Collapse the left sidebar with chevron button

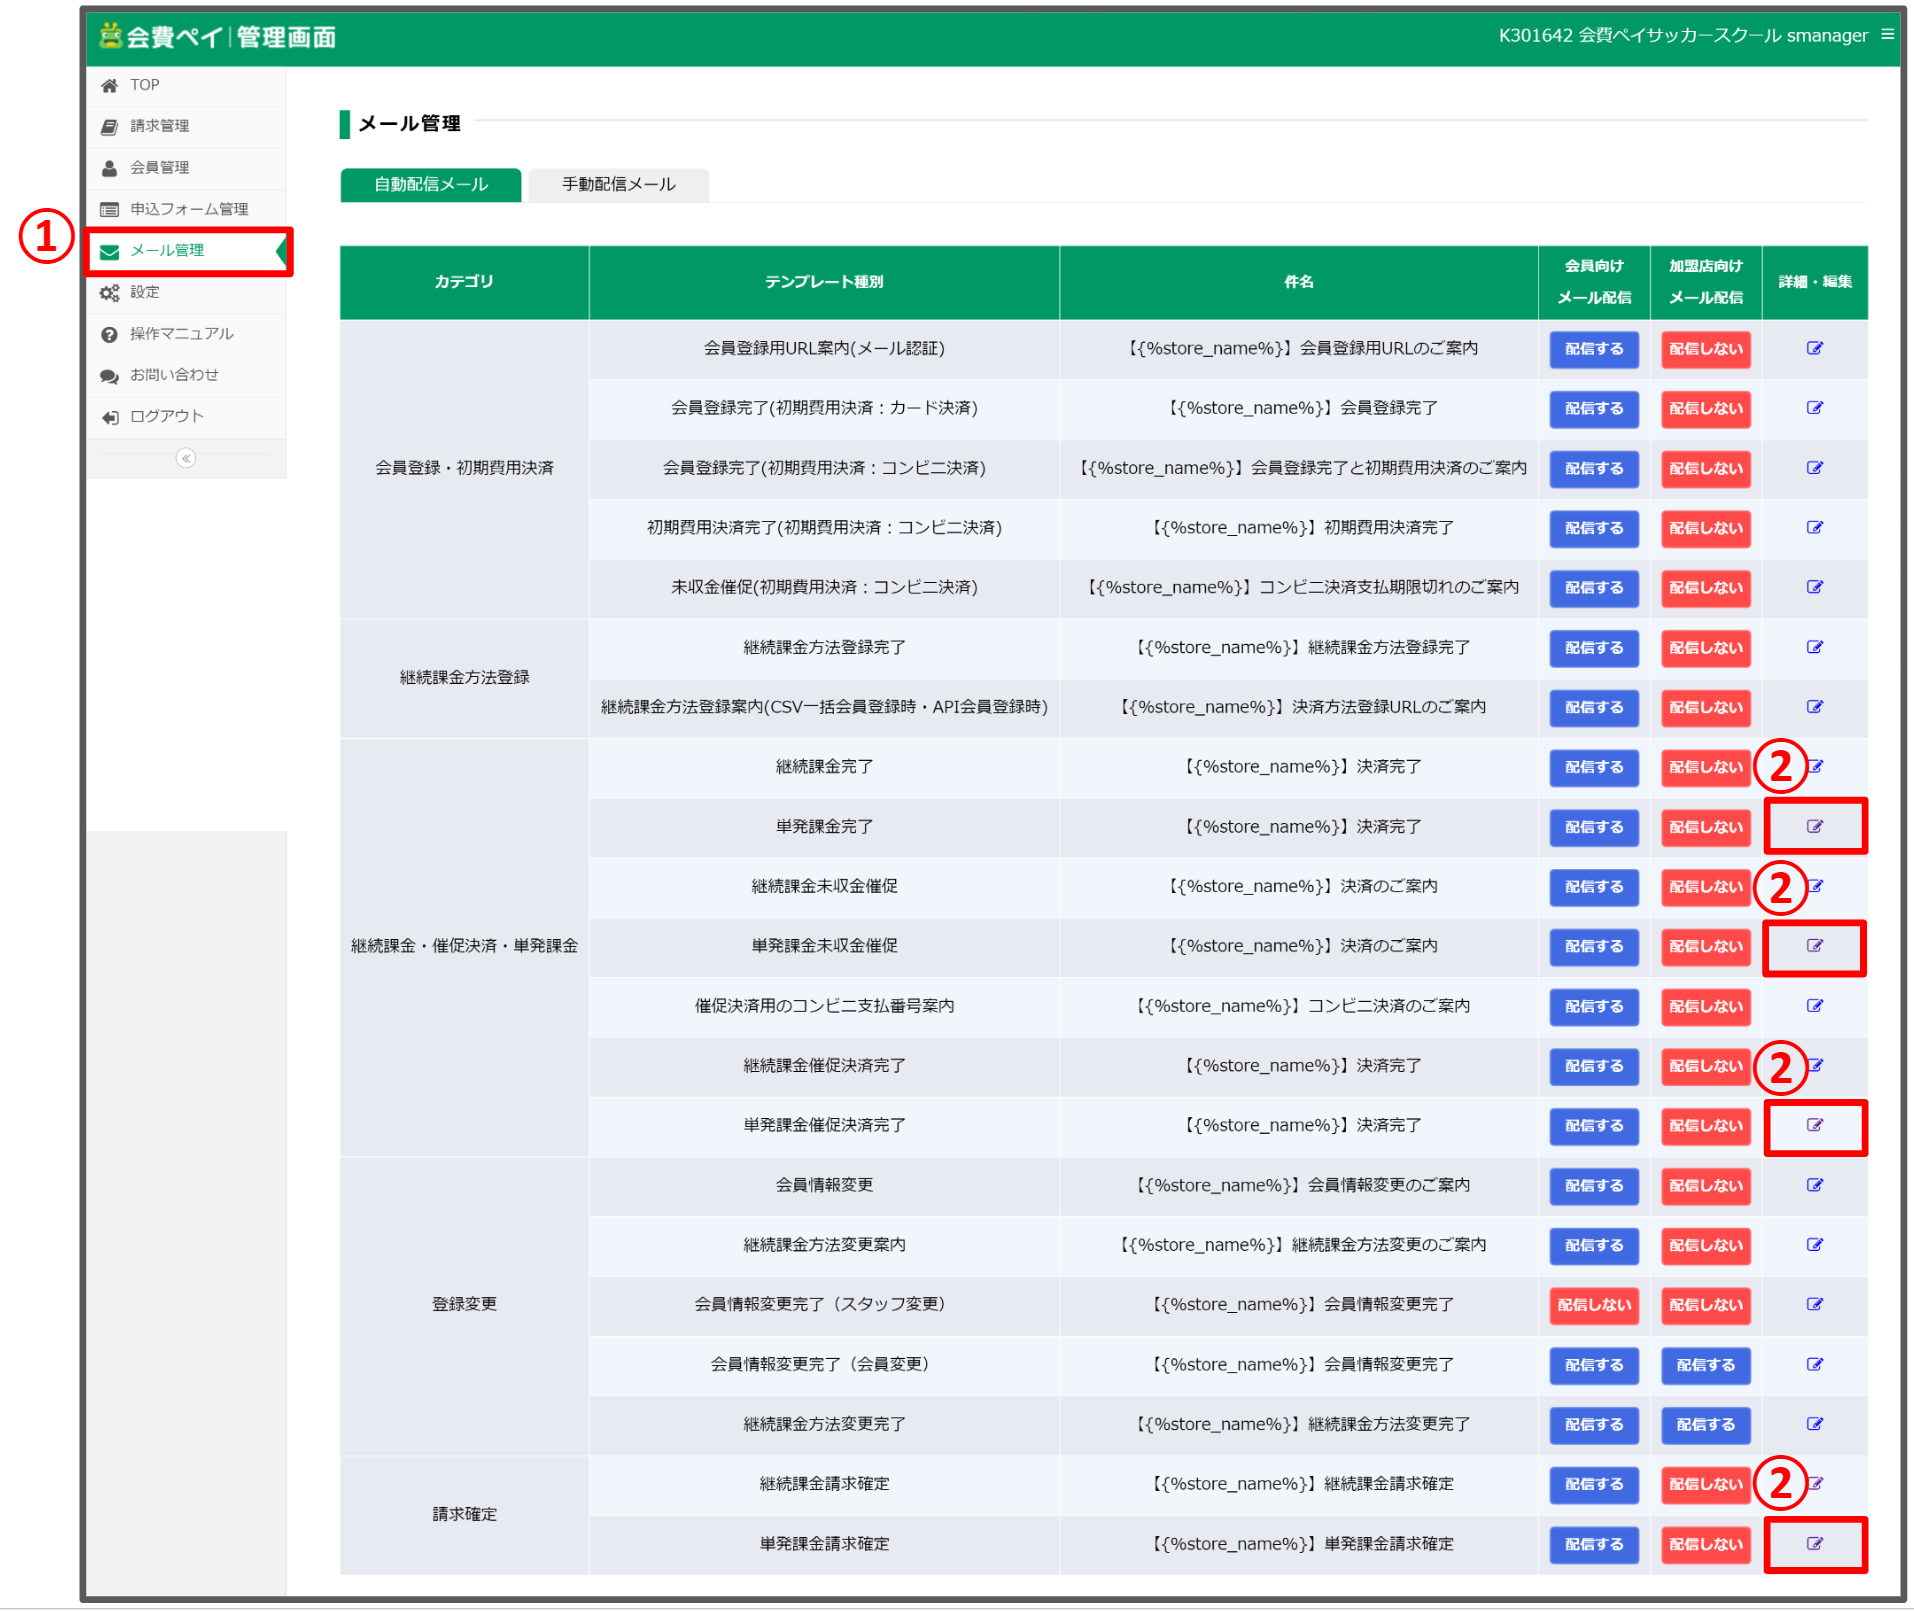coord(186,458)
